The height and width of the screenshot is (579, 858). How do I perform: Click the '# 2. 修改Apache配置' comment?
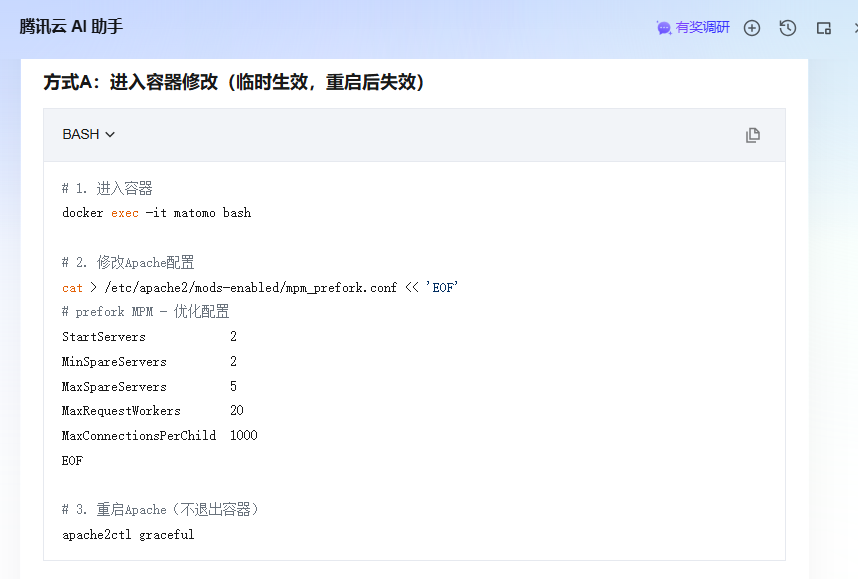click(x=128, y=263)
